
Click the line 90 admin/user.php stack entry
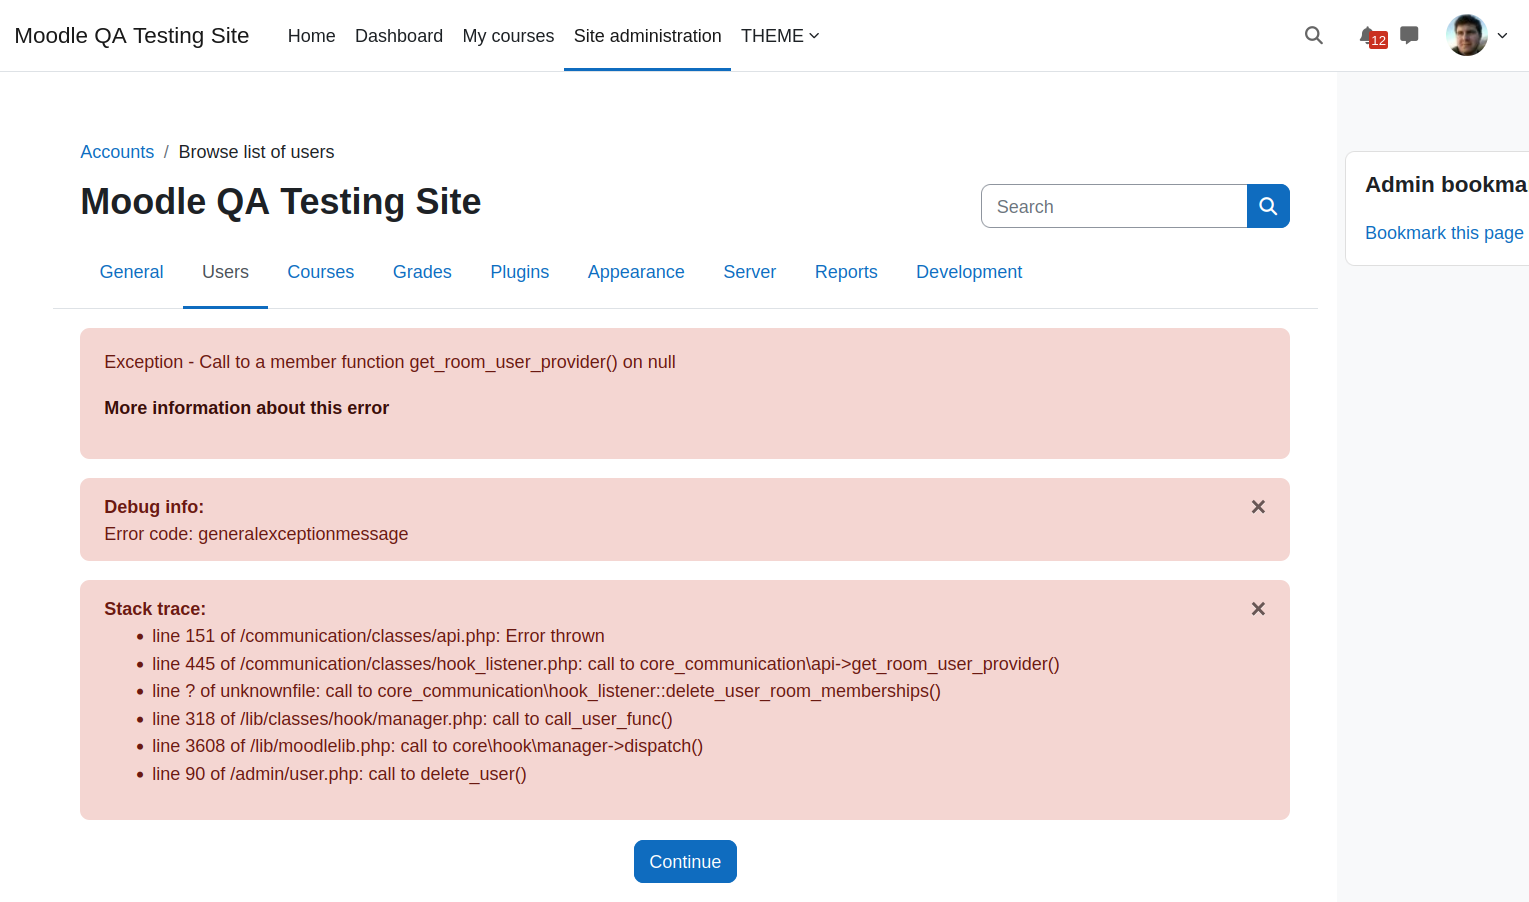339,774
